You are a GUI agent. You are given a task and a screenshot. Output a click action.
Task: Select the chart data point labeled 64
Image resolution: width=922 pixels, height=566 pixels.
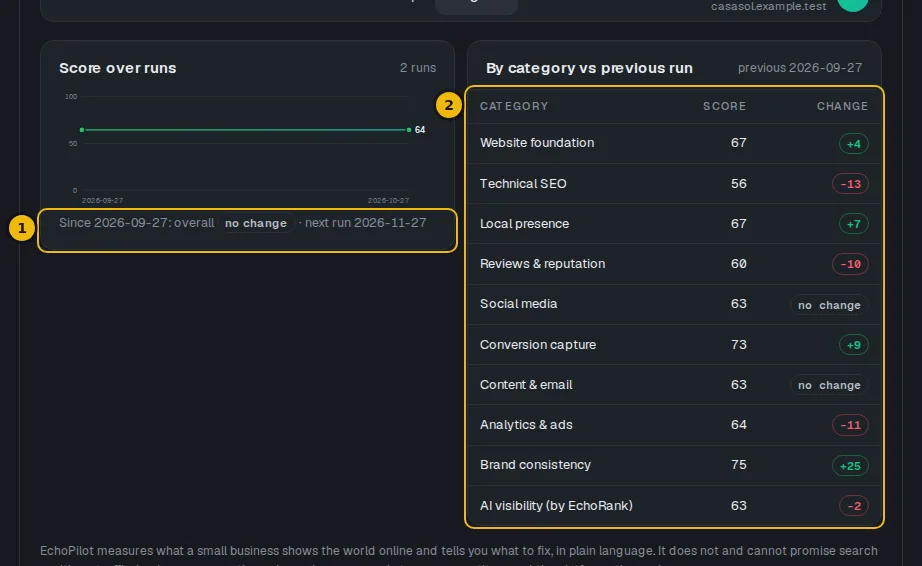click(409, 129)
